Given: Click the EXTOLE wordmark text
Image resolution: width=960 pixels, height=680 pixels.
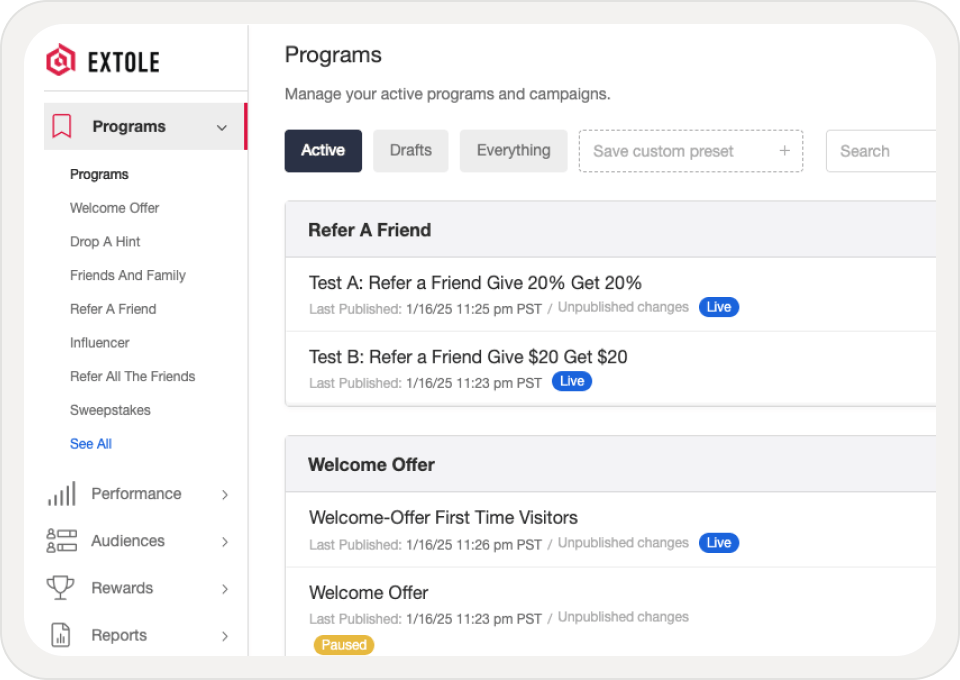Looking at the screenshot, I should tap(124, 62).
